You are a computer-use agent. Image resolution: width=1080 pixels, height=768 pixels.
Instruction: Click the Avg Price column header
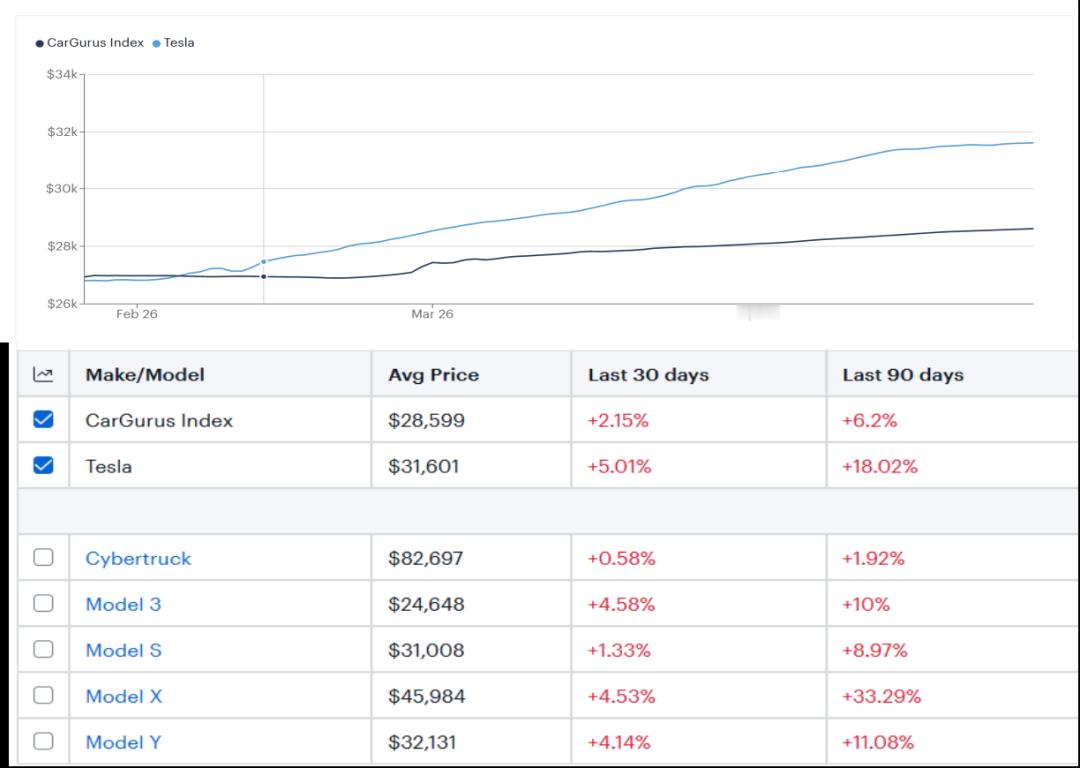click(433, 375)
